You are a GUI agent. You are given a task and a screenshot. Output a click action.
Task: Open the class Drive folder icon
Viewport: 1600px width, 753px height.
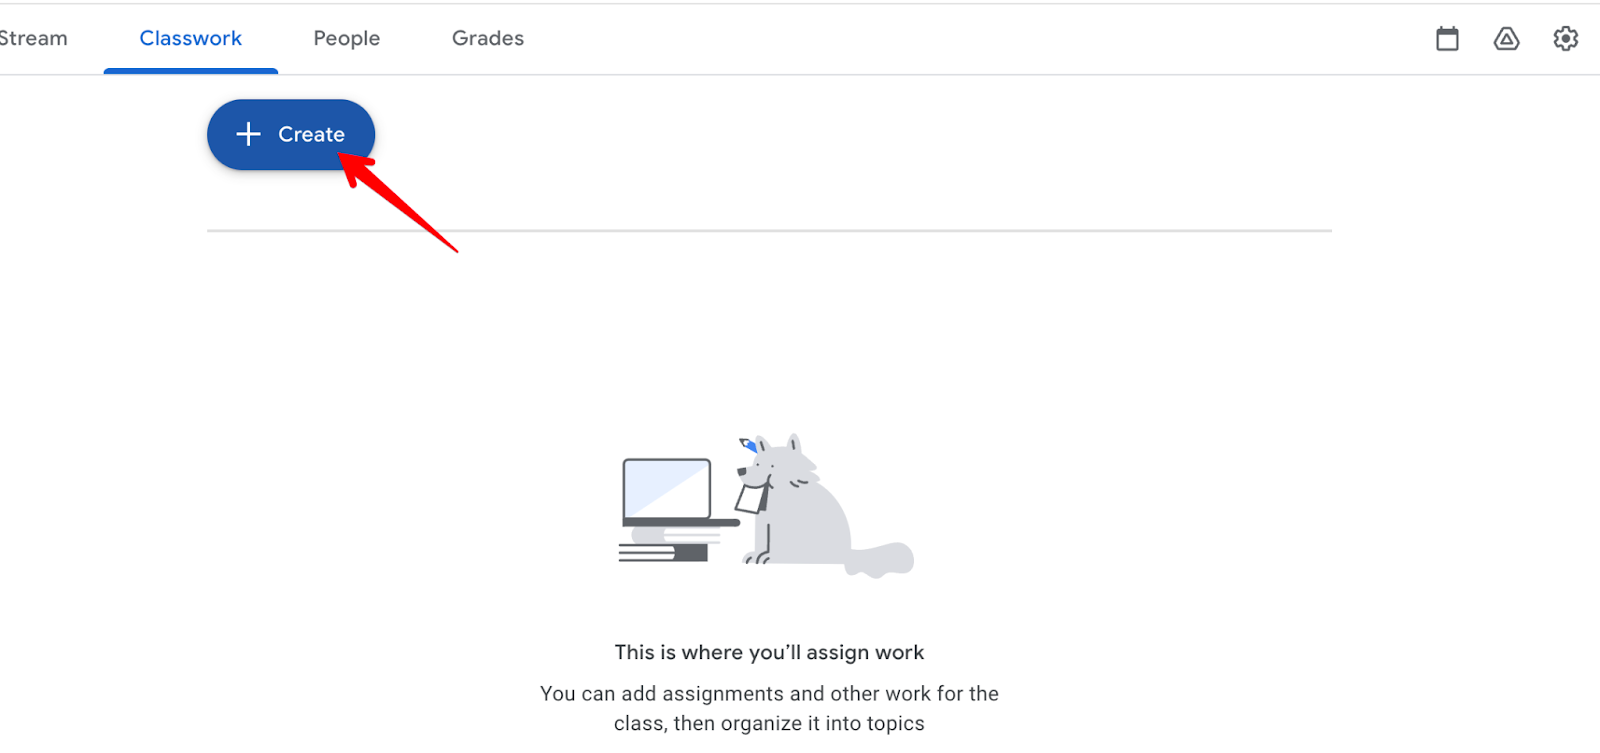1506,39
